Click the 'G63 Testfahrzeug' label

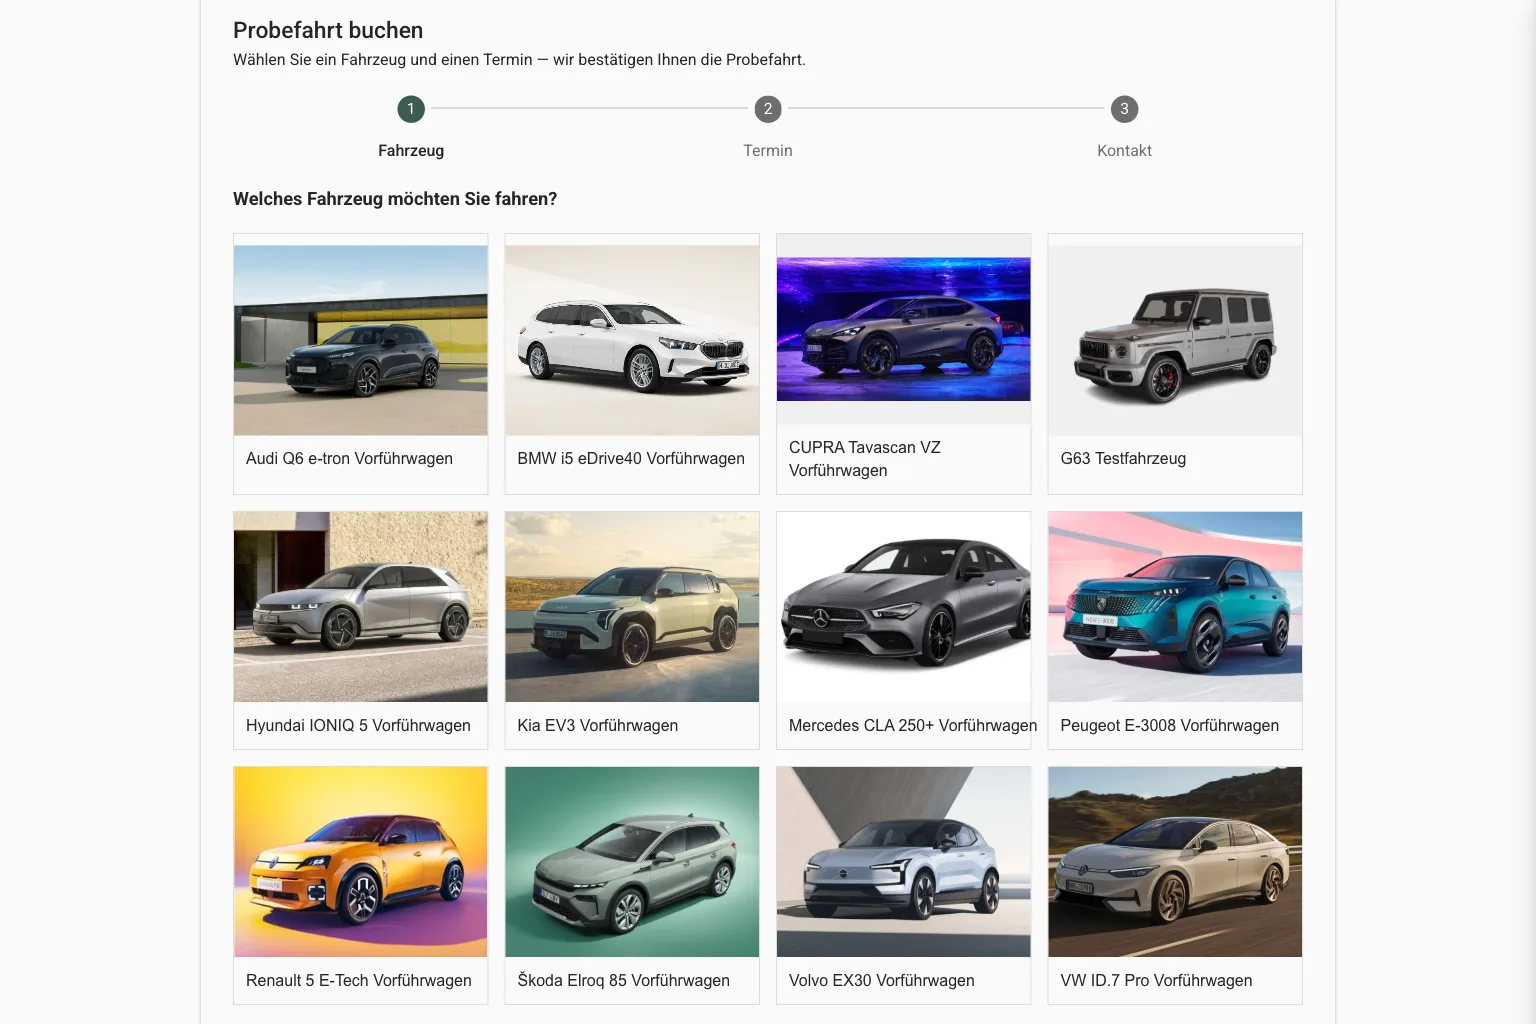pyautogui.click(x=1123, y=459)
